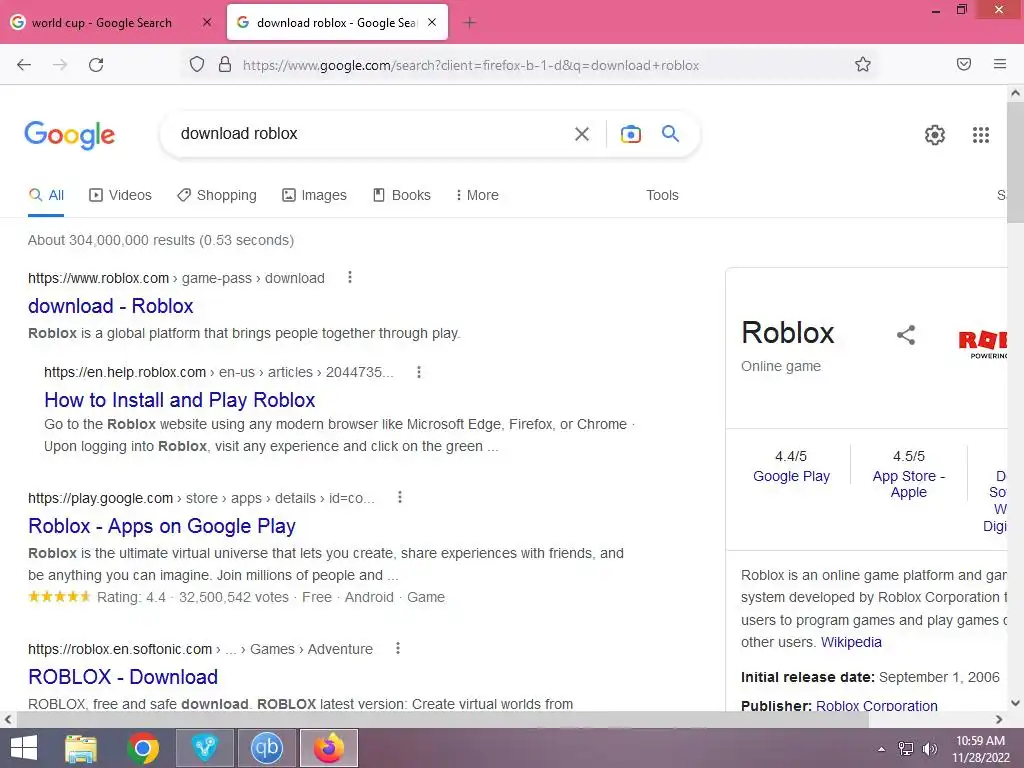View site security lock information

[225, 65]
